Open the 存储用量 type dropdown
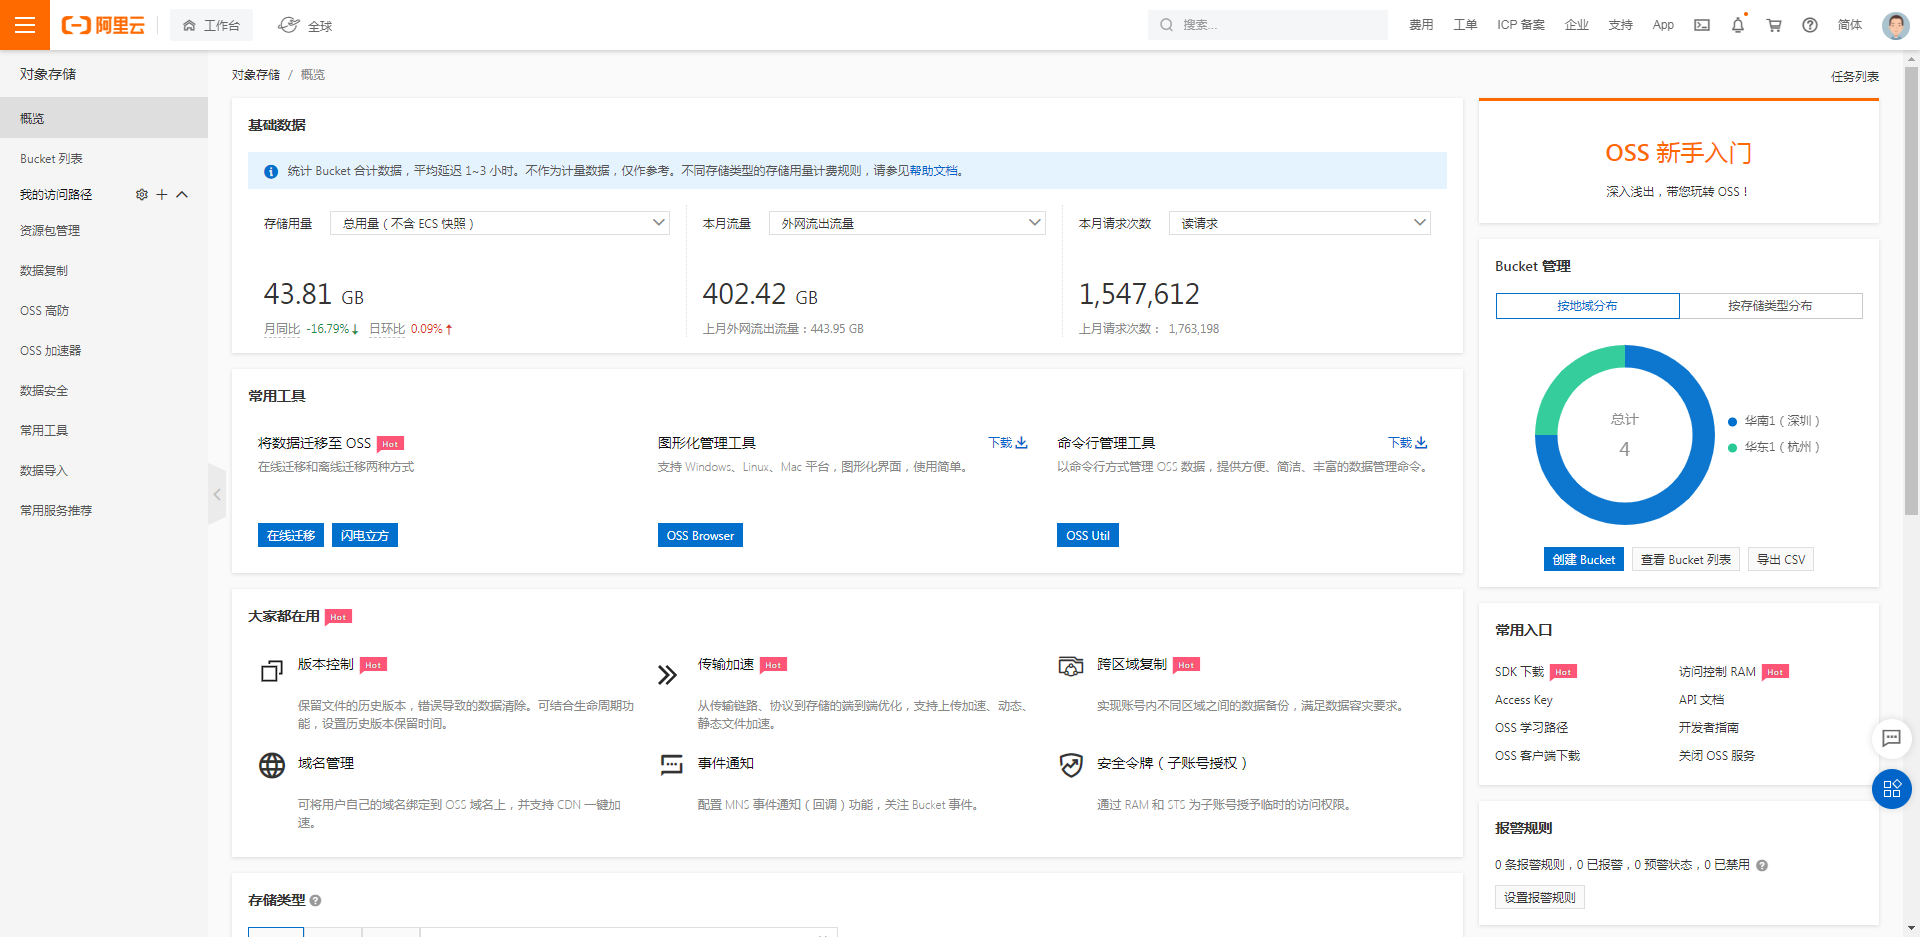 (500, 223)
